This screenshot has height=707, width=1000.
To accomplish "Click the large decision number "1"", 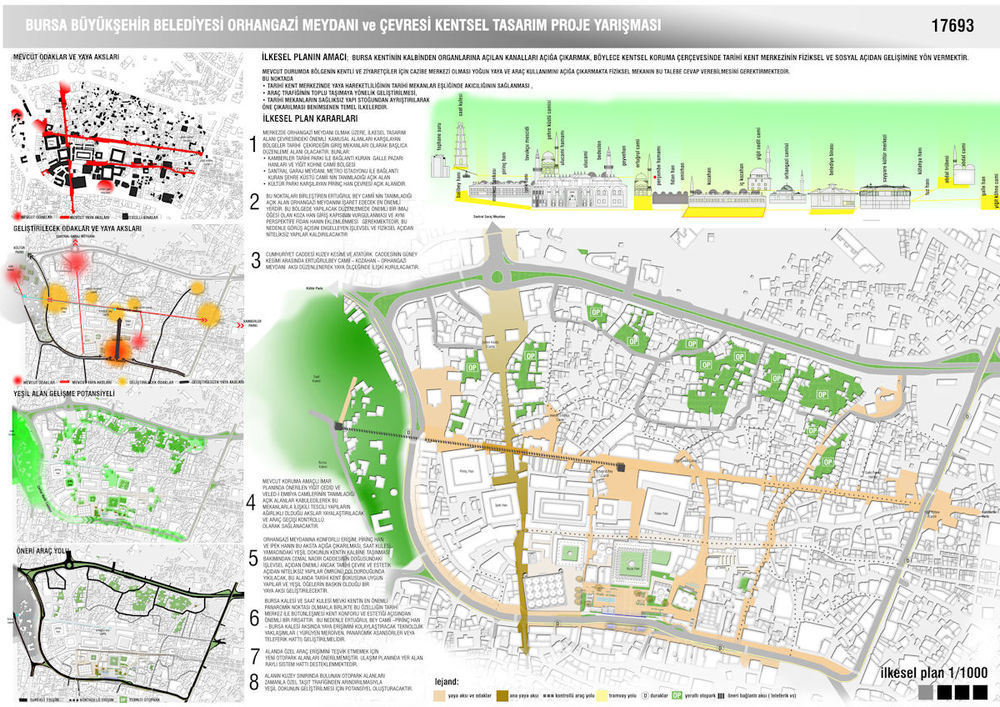I will [x=254, y=145].
